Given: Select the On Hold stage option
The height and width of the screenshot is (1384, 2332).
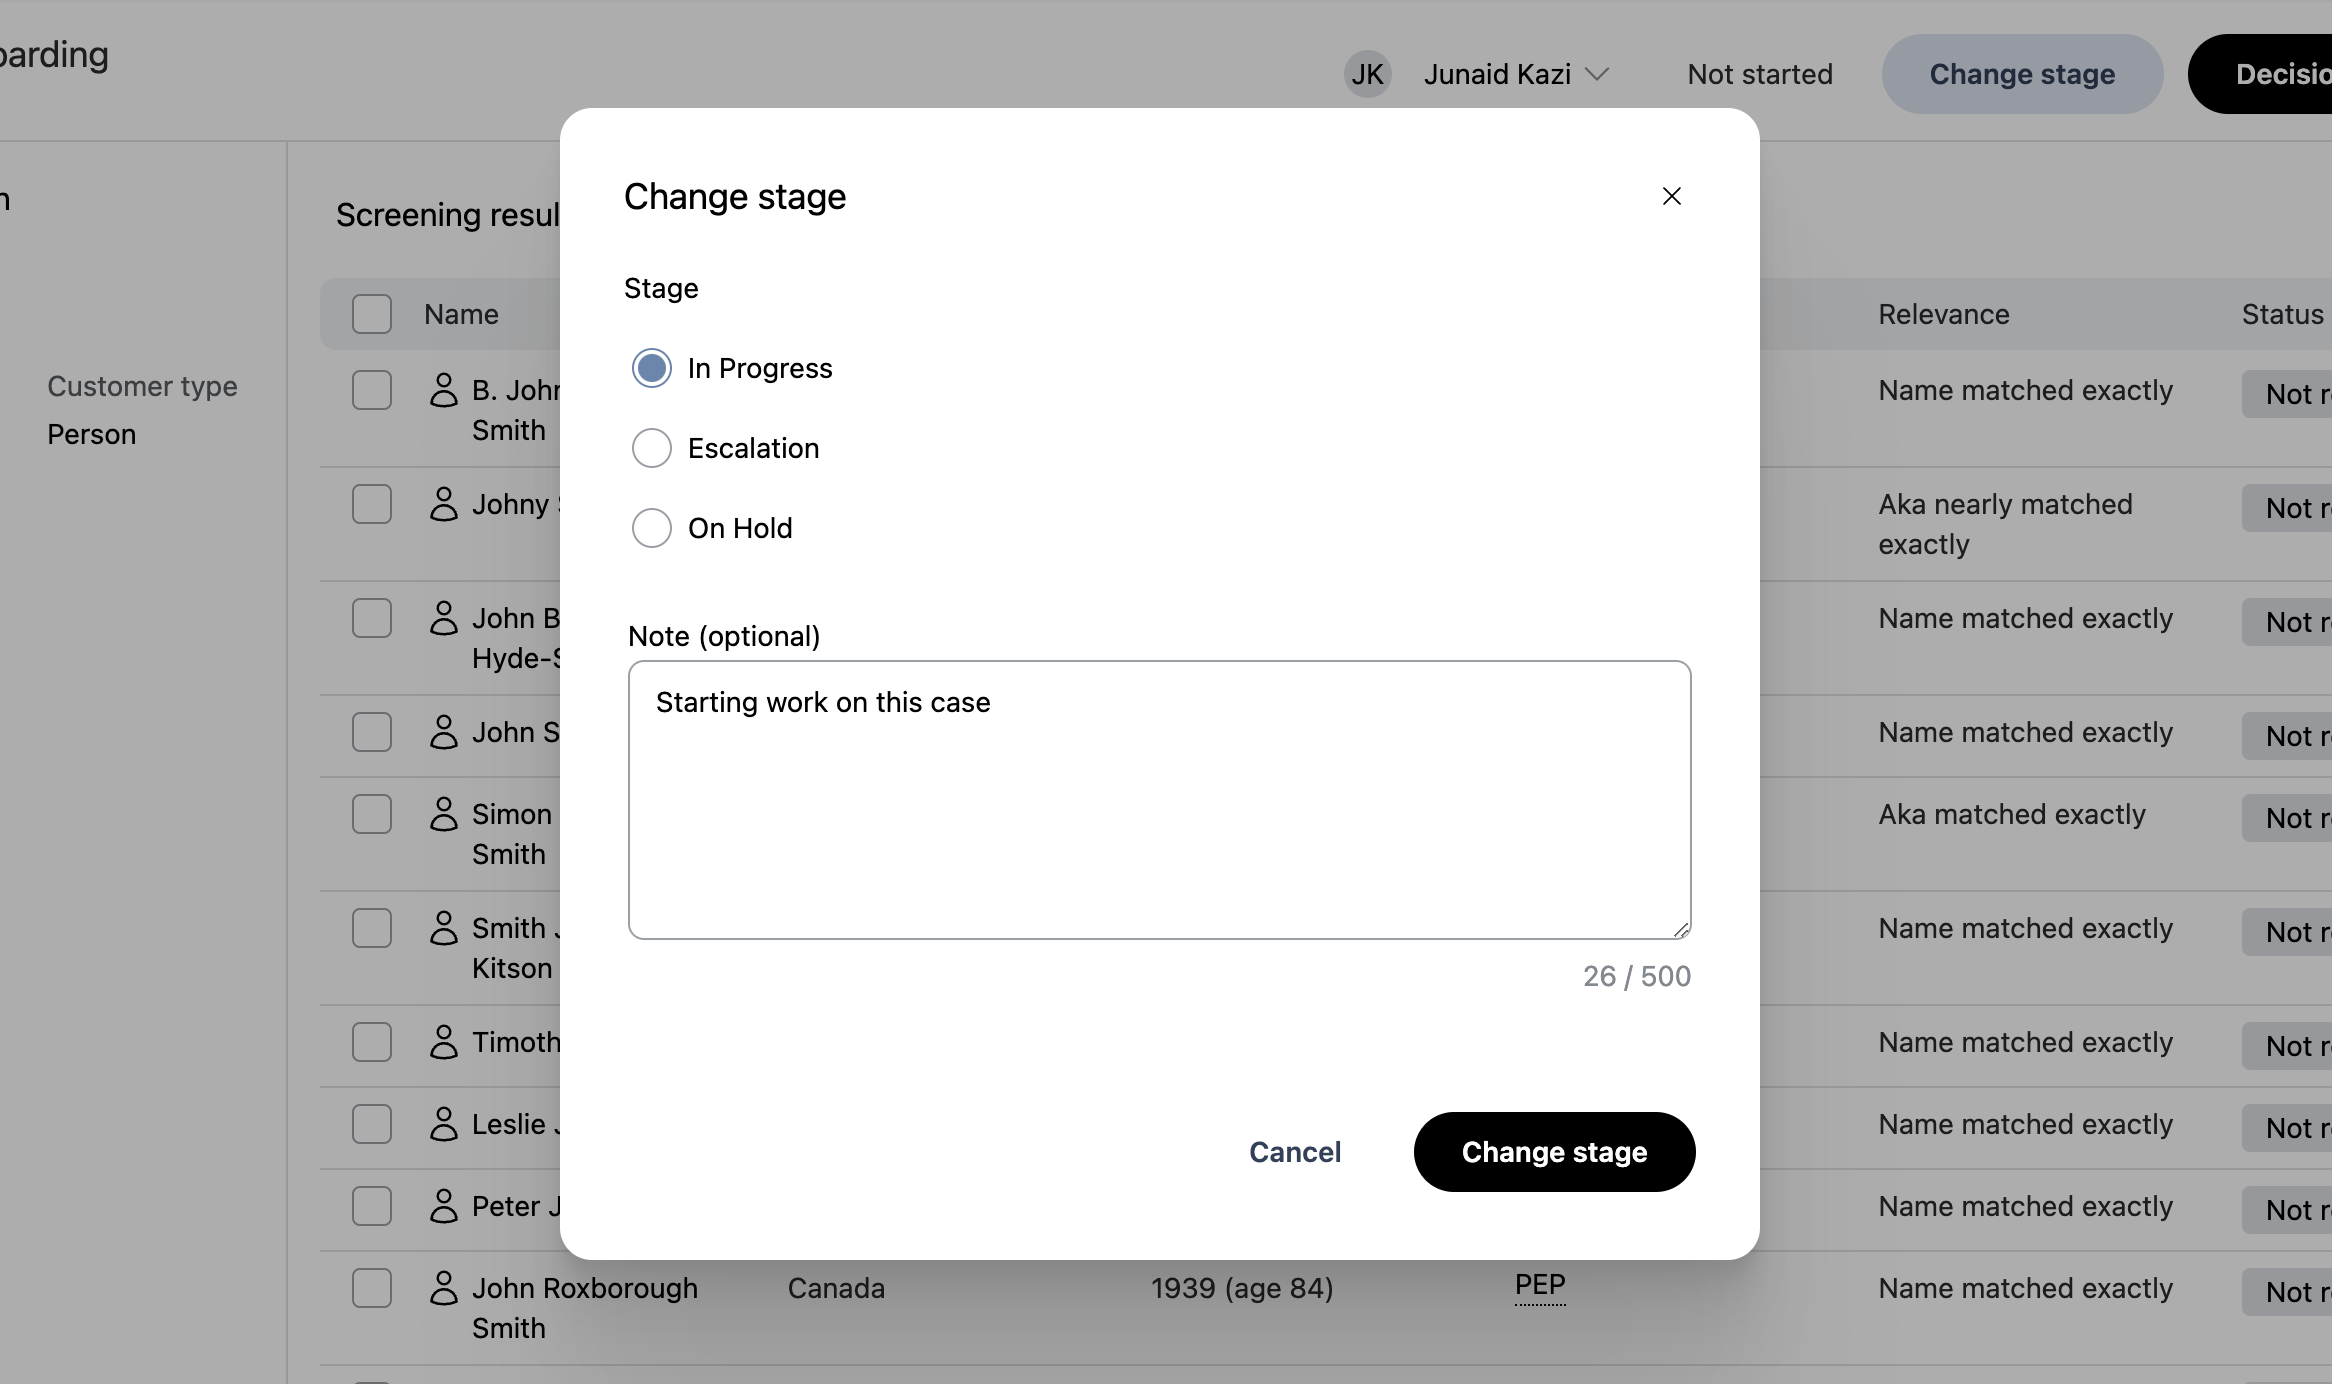Looking at the screenshot, I should coord(652,528).
